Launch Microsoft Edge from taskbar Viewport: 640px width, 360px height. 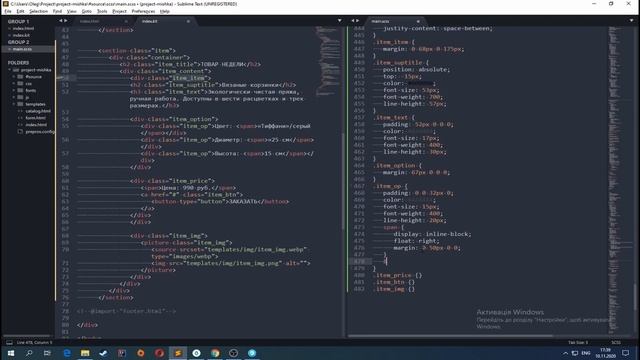pyautogui.click(x=67, y=353)
